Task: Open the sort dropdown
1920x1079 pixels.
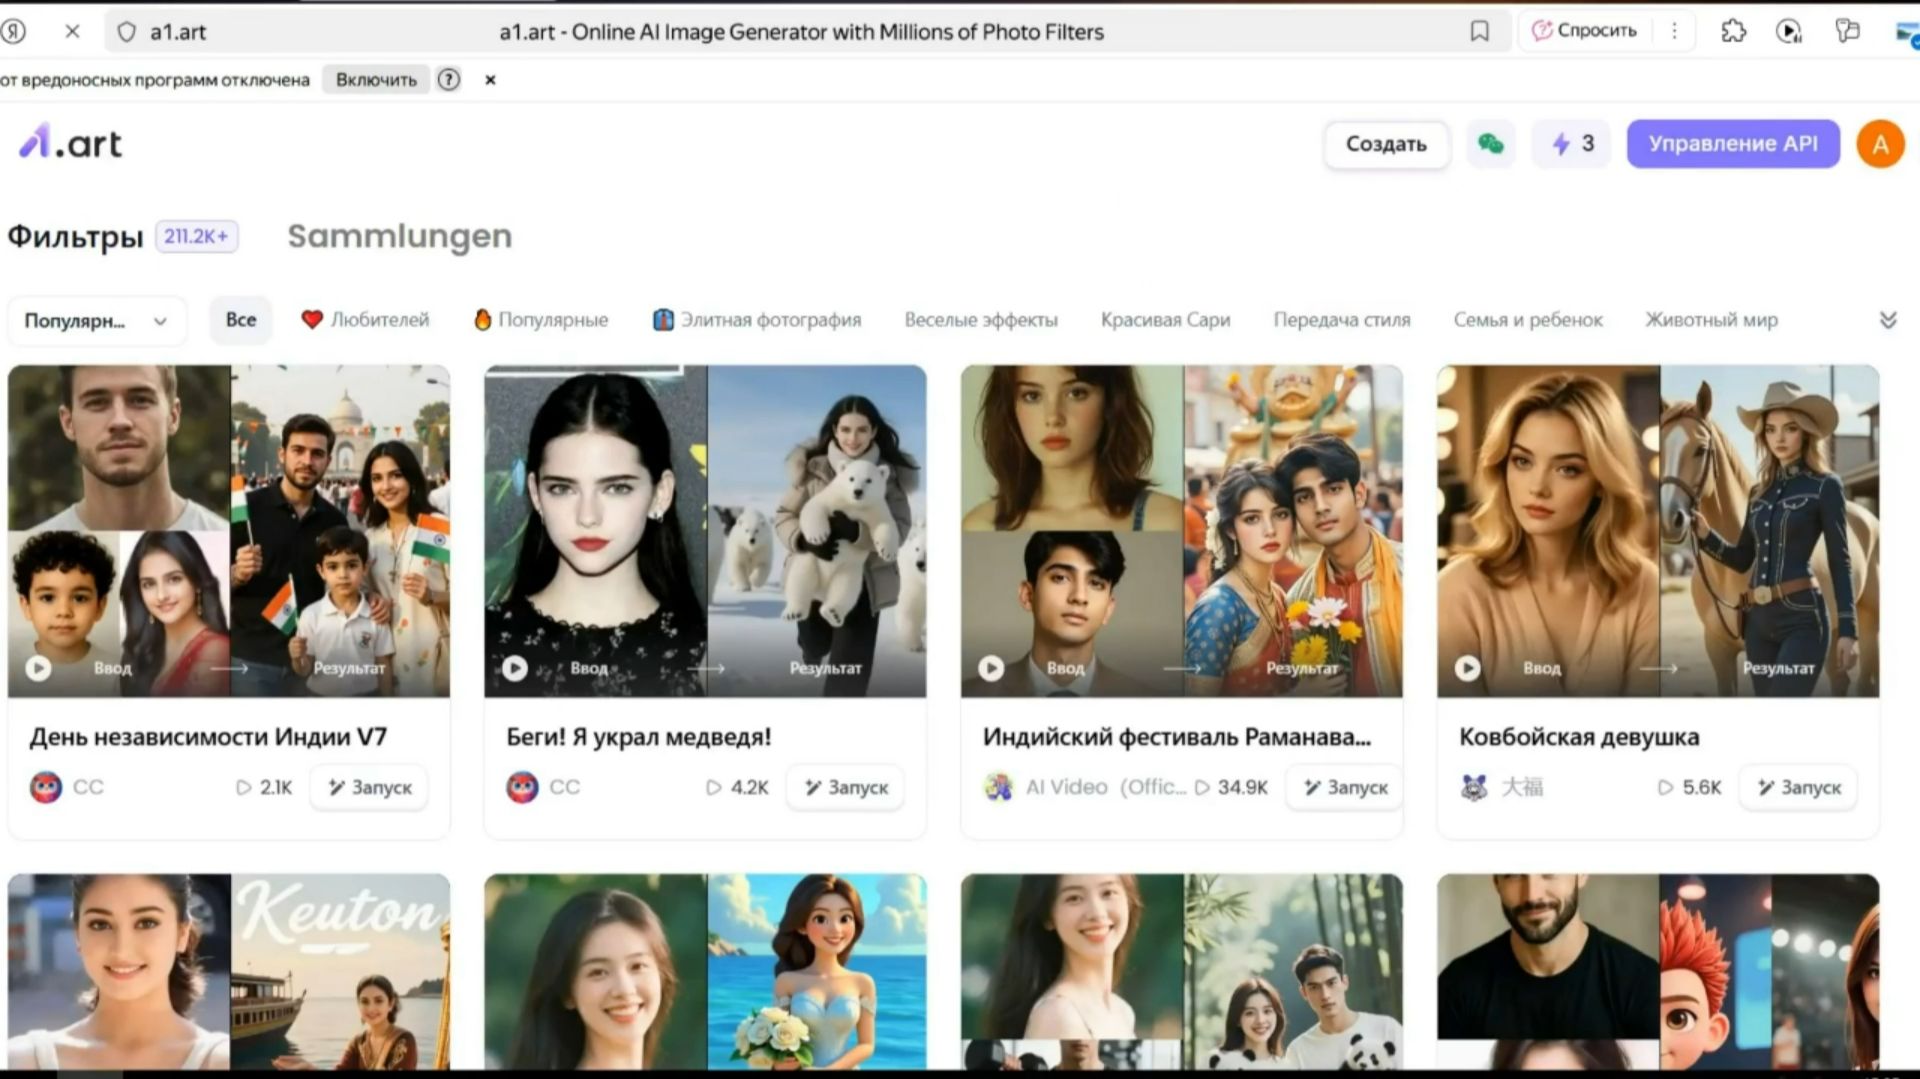Action: [96, 321]
